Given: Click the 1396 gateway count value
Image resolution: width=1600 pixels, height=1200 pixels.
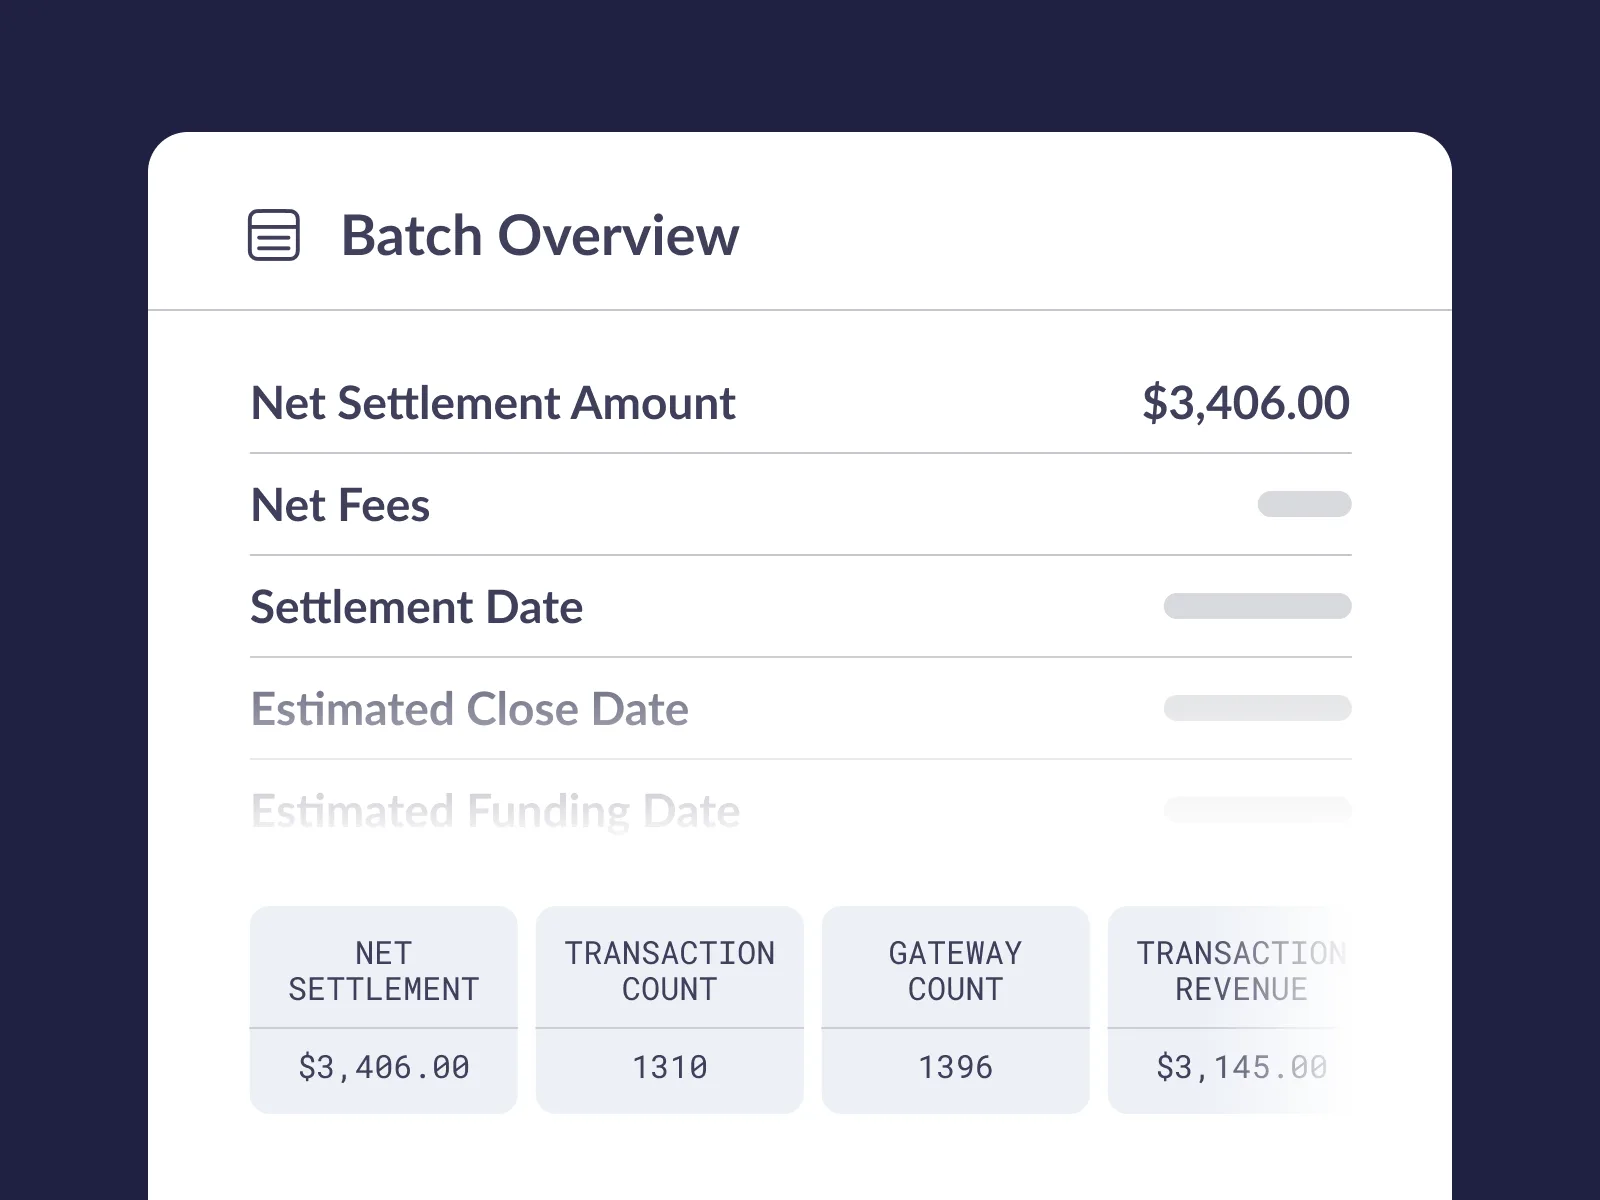Looking at the screenshot, I should pyautogui.click(x=955, y=1068).
